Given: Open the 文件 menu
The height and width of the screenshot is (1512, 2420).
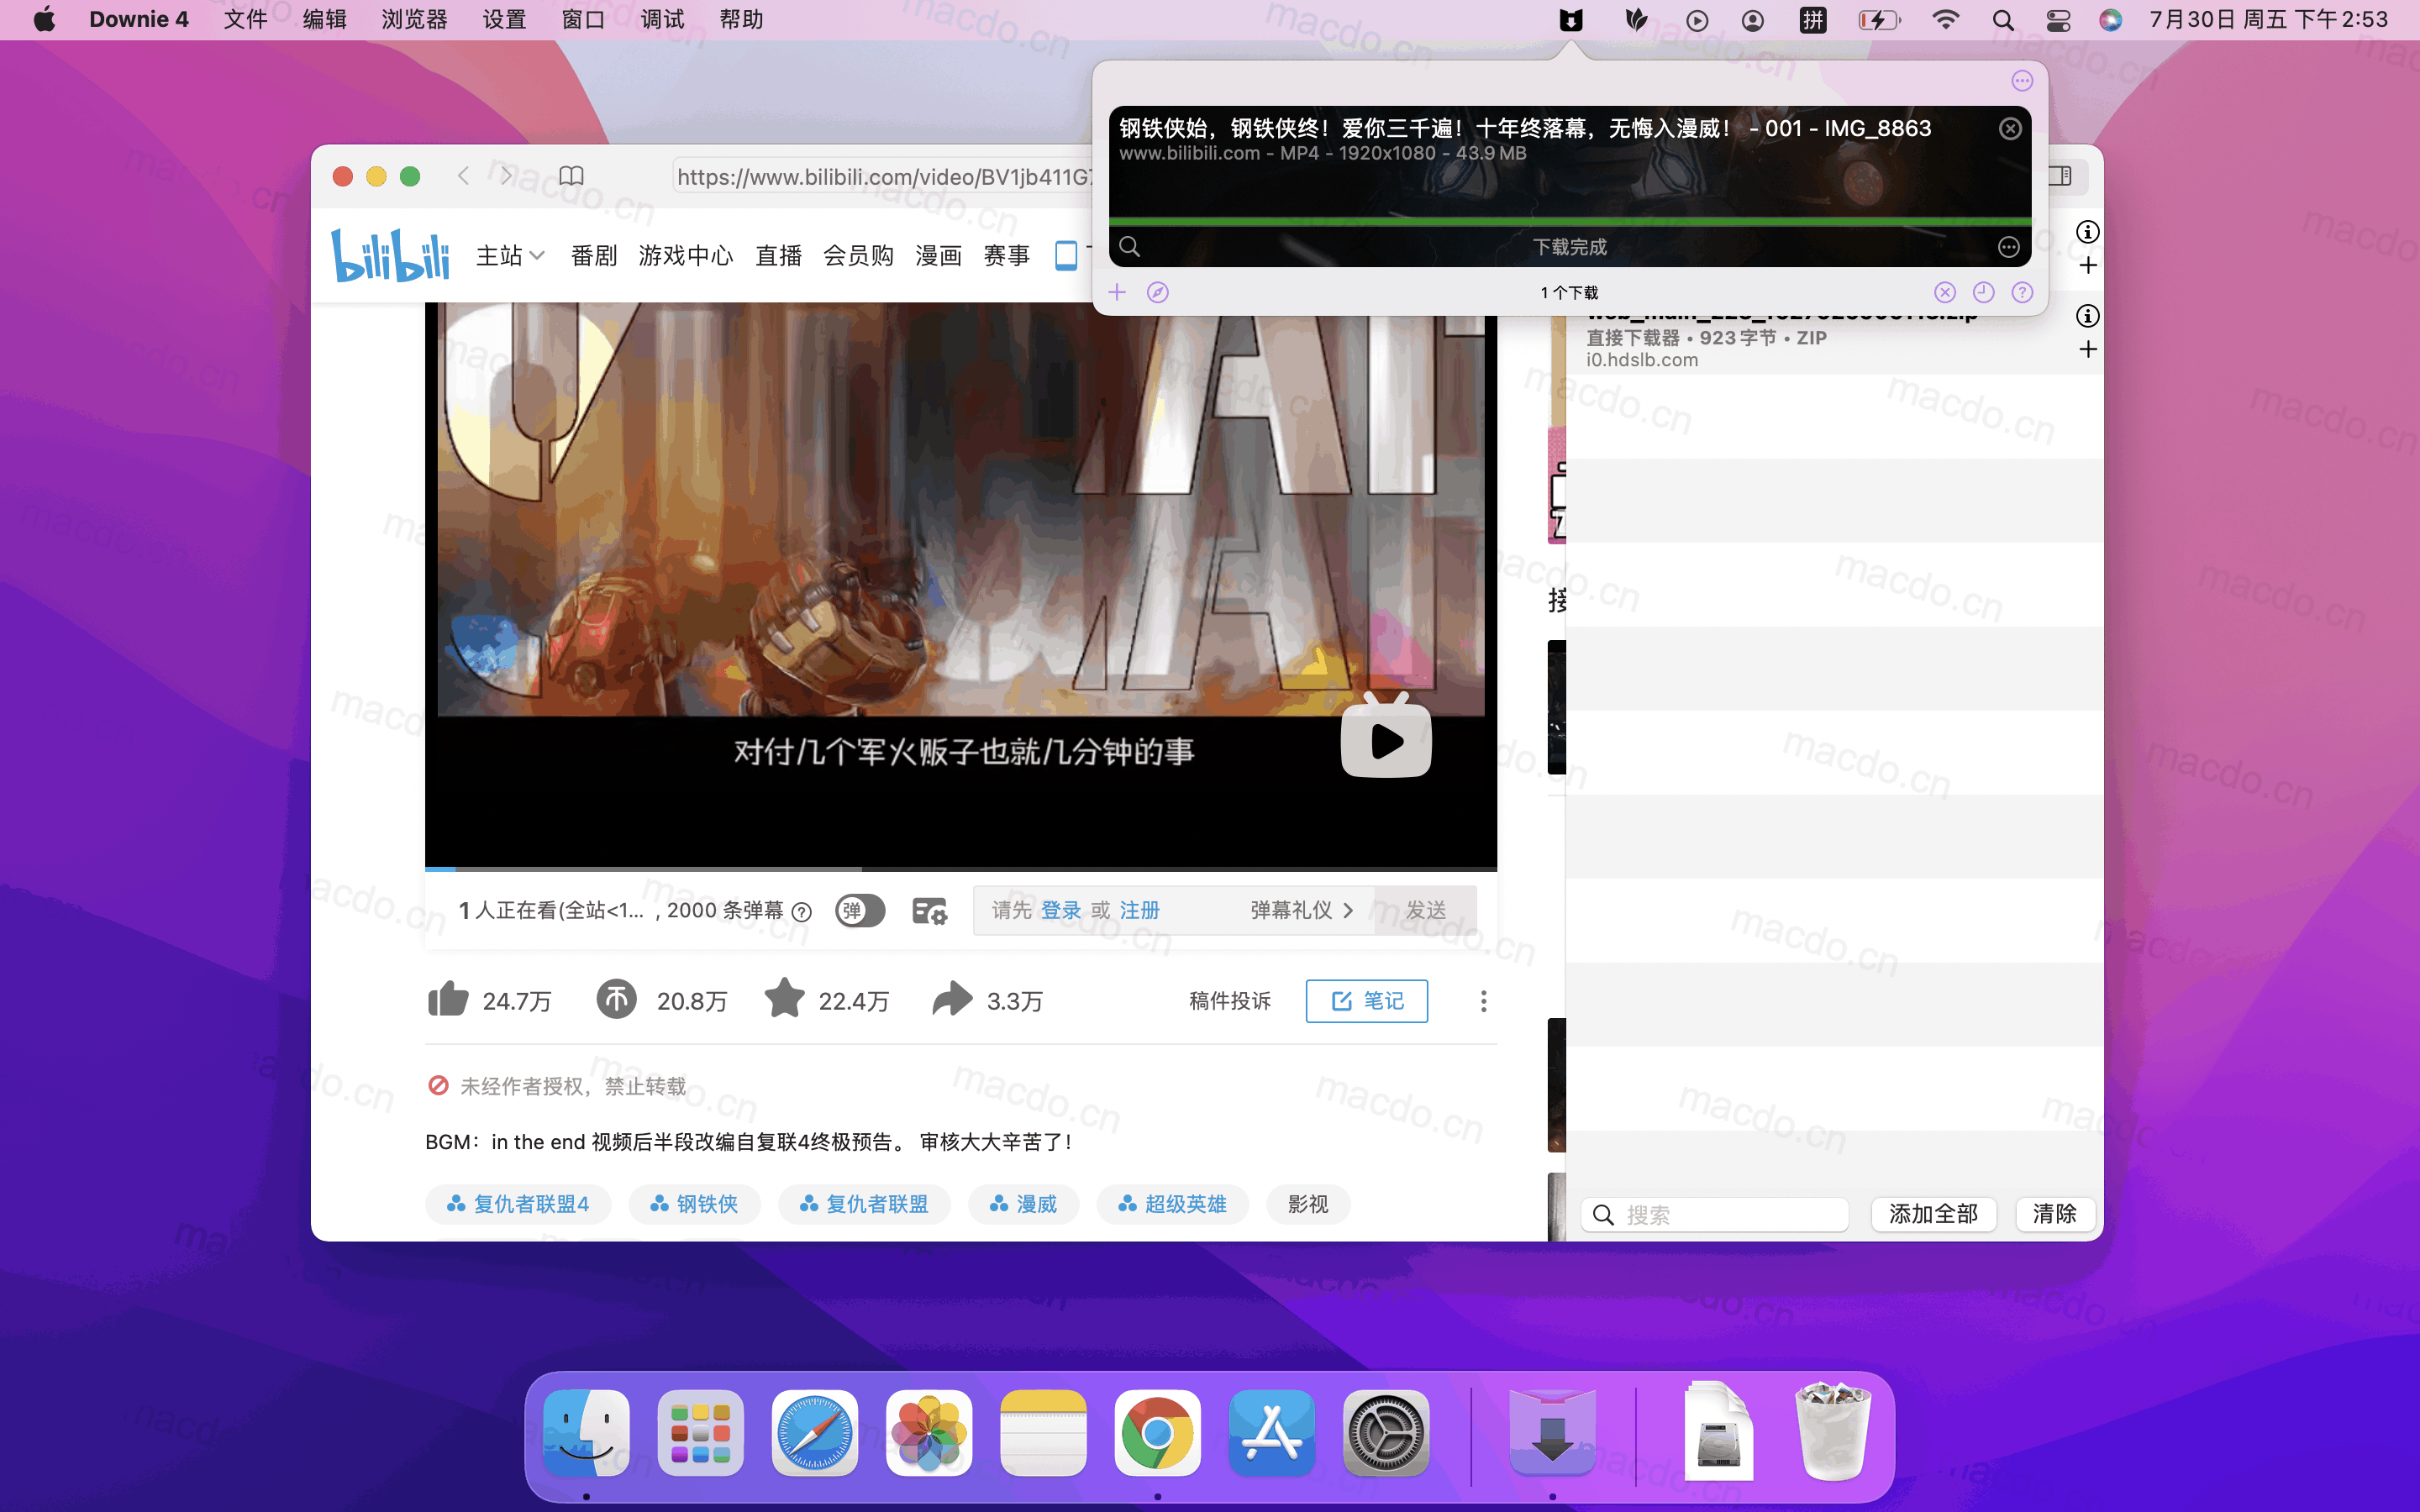Looking at the screenshot, I should [x=245, y=20].
